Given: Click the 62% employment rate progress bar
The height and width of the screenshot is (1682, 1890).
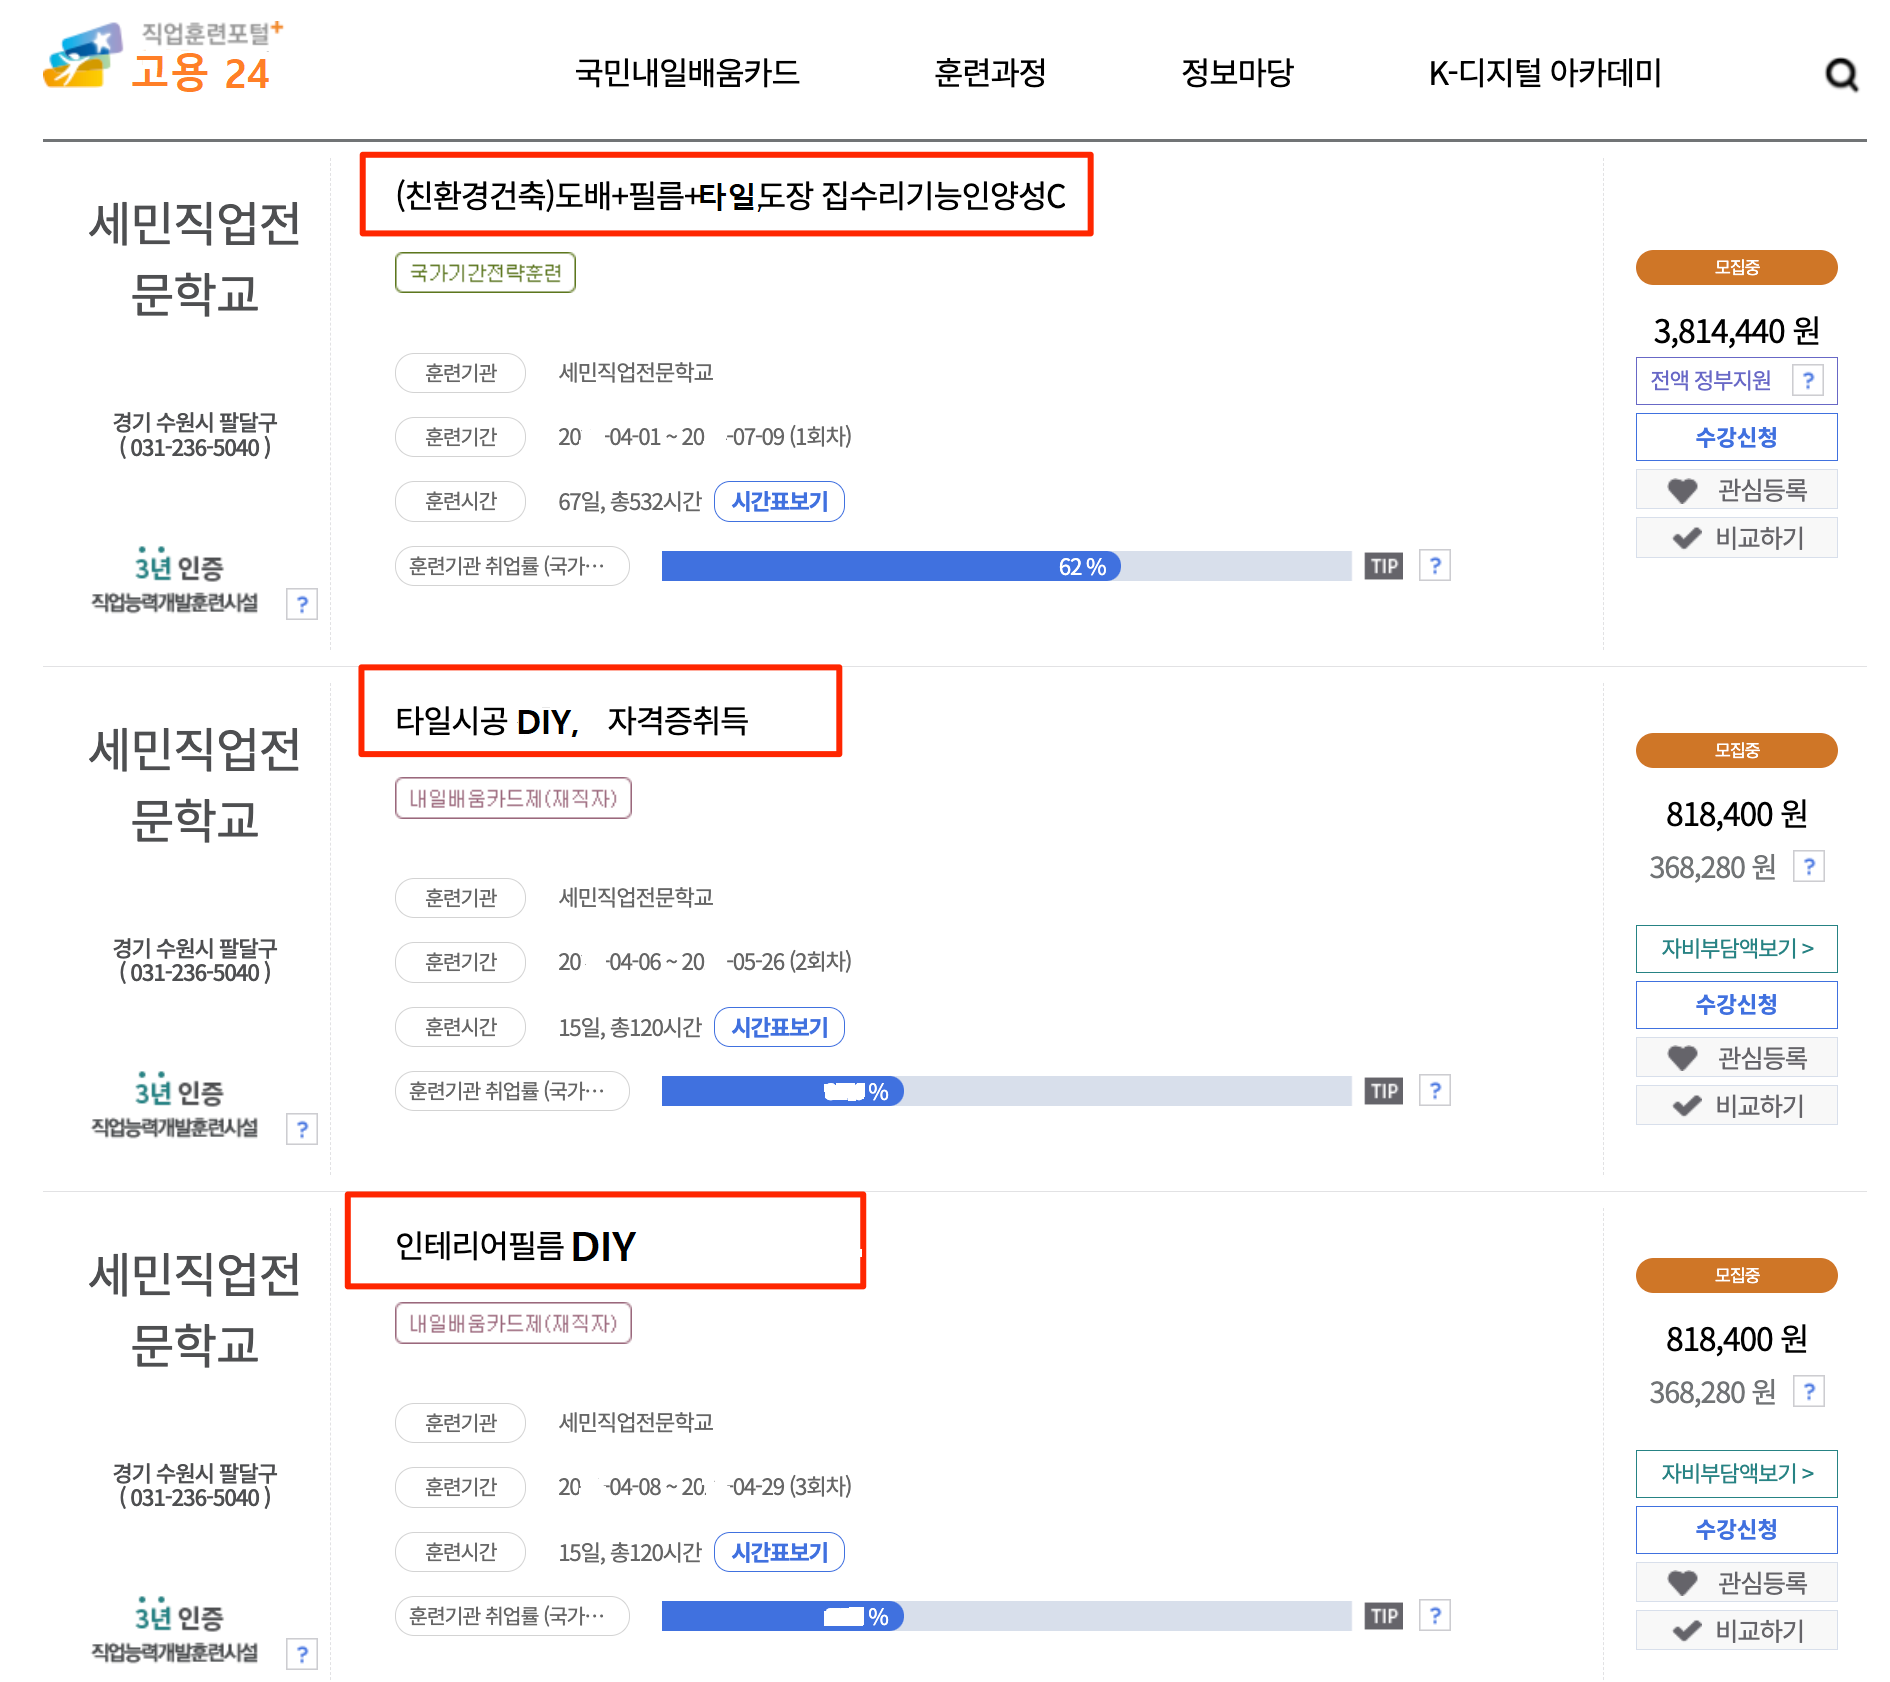Looking at the screenshot, I should pyautogui.click(x=1005, y=566).
